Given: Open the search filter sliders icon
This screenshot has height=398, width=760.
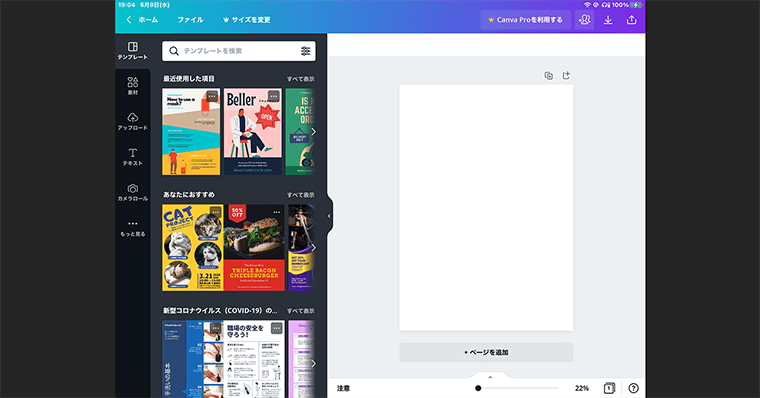Looking at the screenshot, I should (x=305, y=51).
